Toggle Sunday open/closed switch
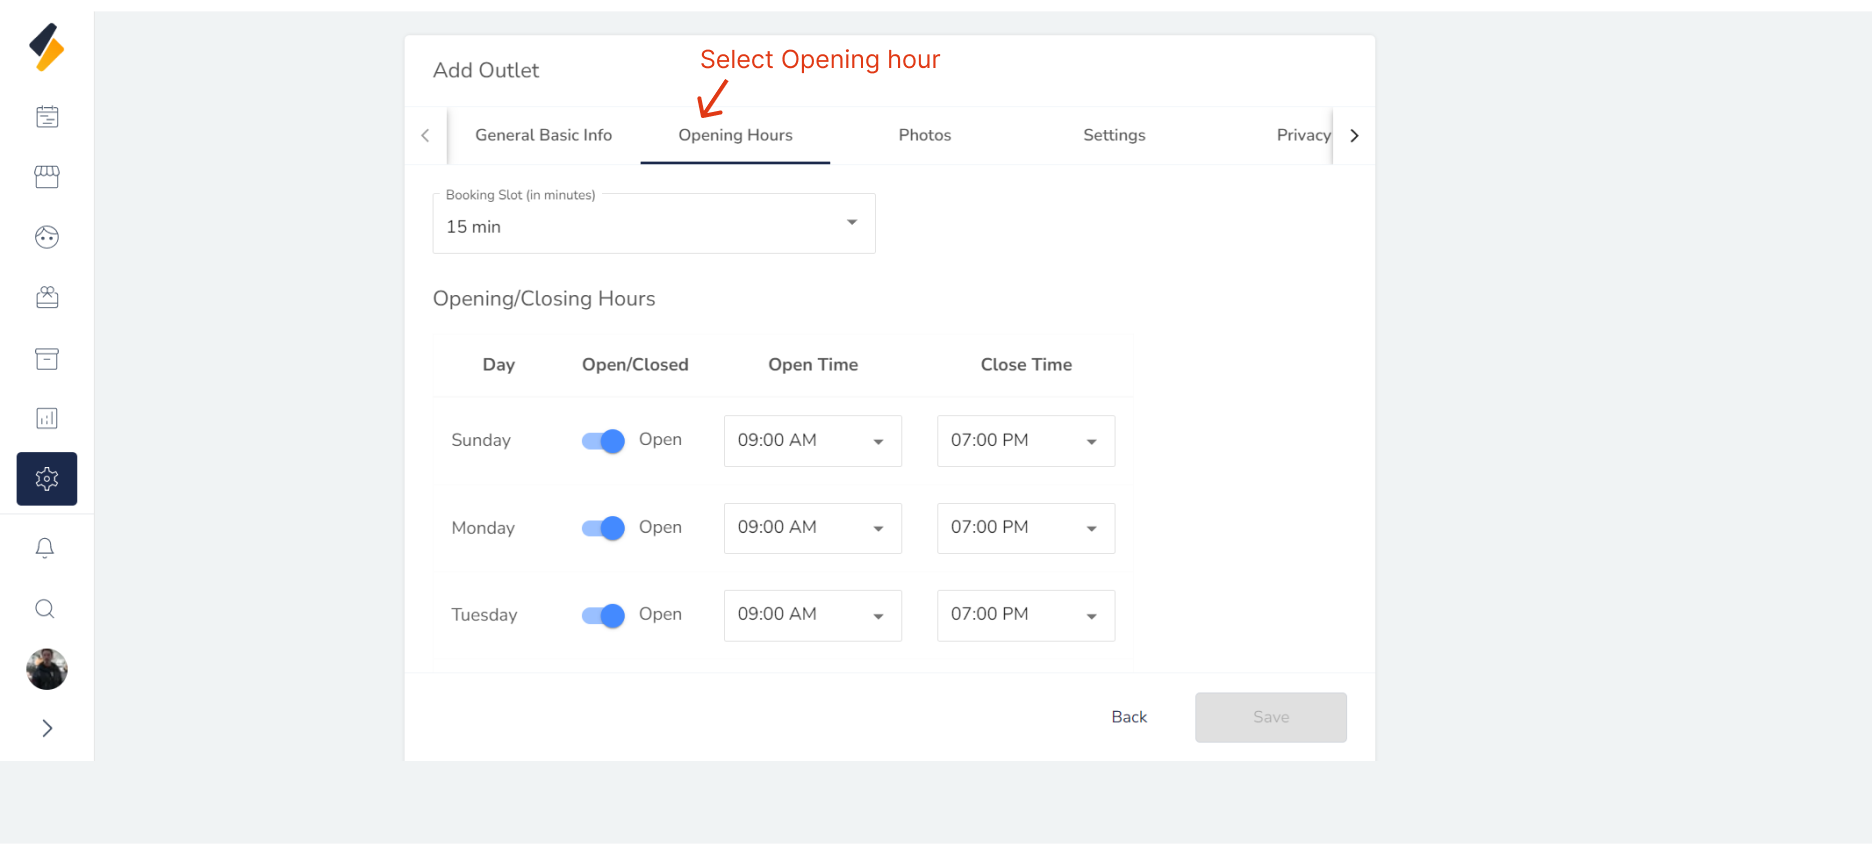 click(603, 441)
